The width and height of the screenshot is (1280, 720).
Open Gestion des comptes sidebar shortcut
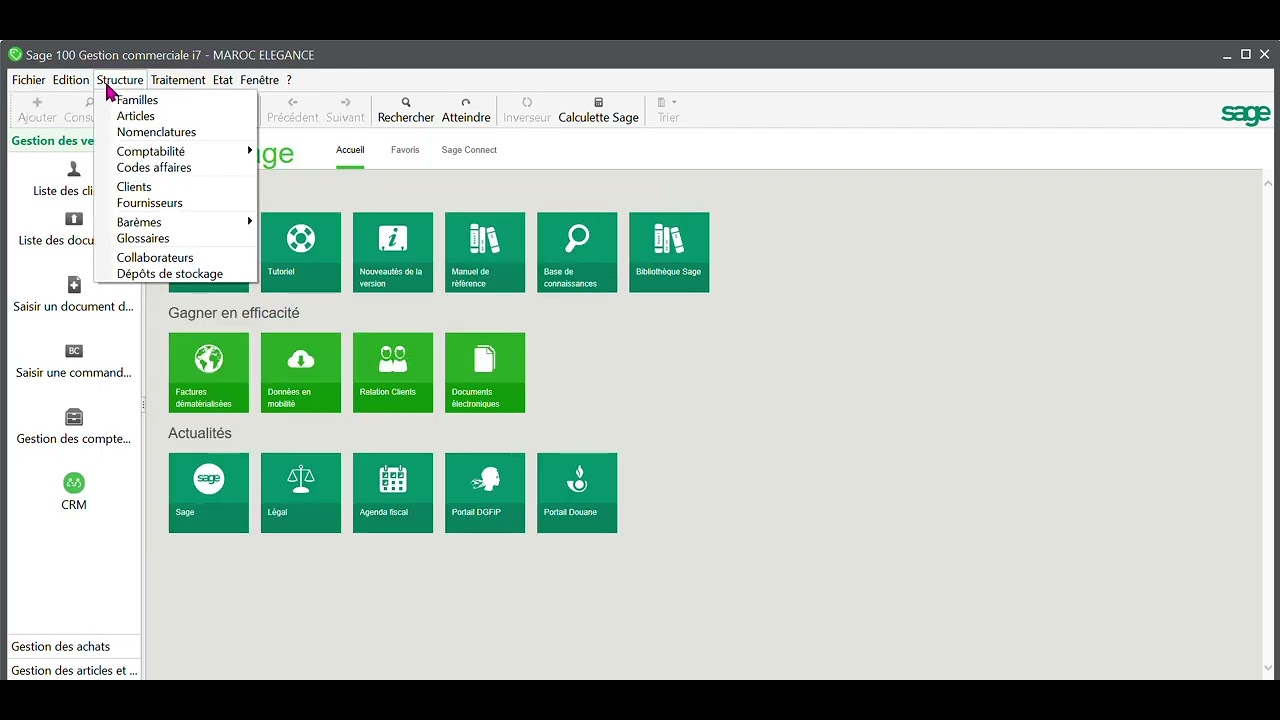coord(74,426)
